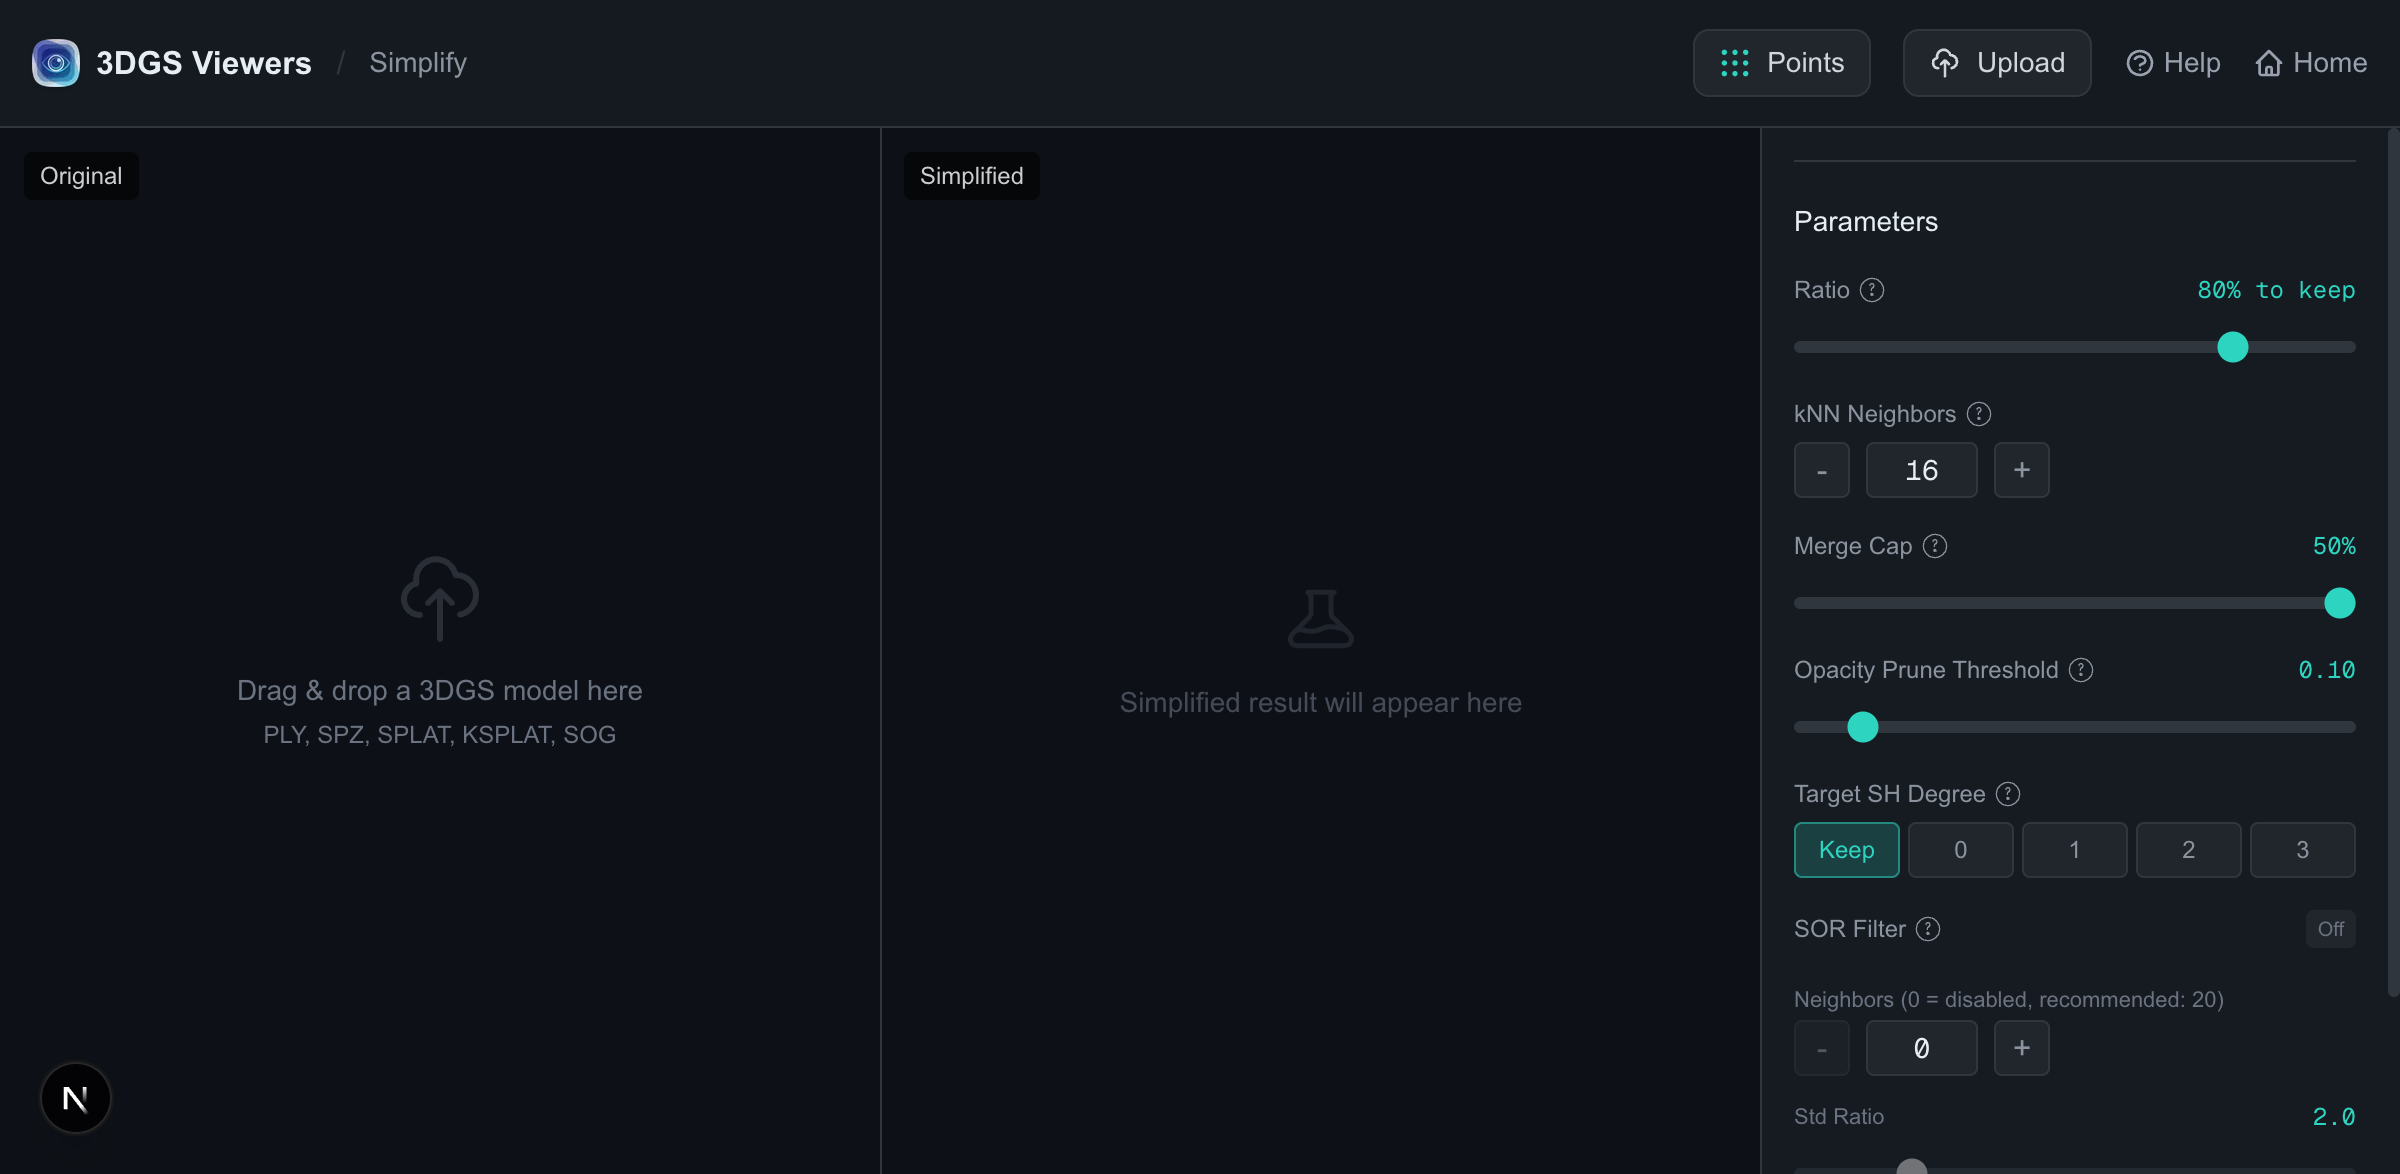Image resolution: width=2400 pixels, height=1174 pixels.
Task: Decrease kNN Neighbors with minus button
Action: 1822,470
